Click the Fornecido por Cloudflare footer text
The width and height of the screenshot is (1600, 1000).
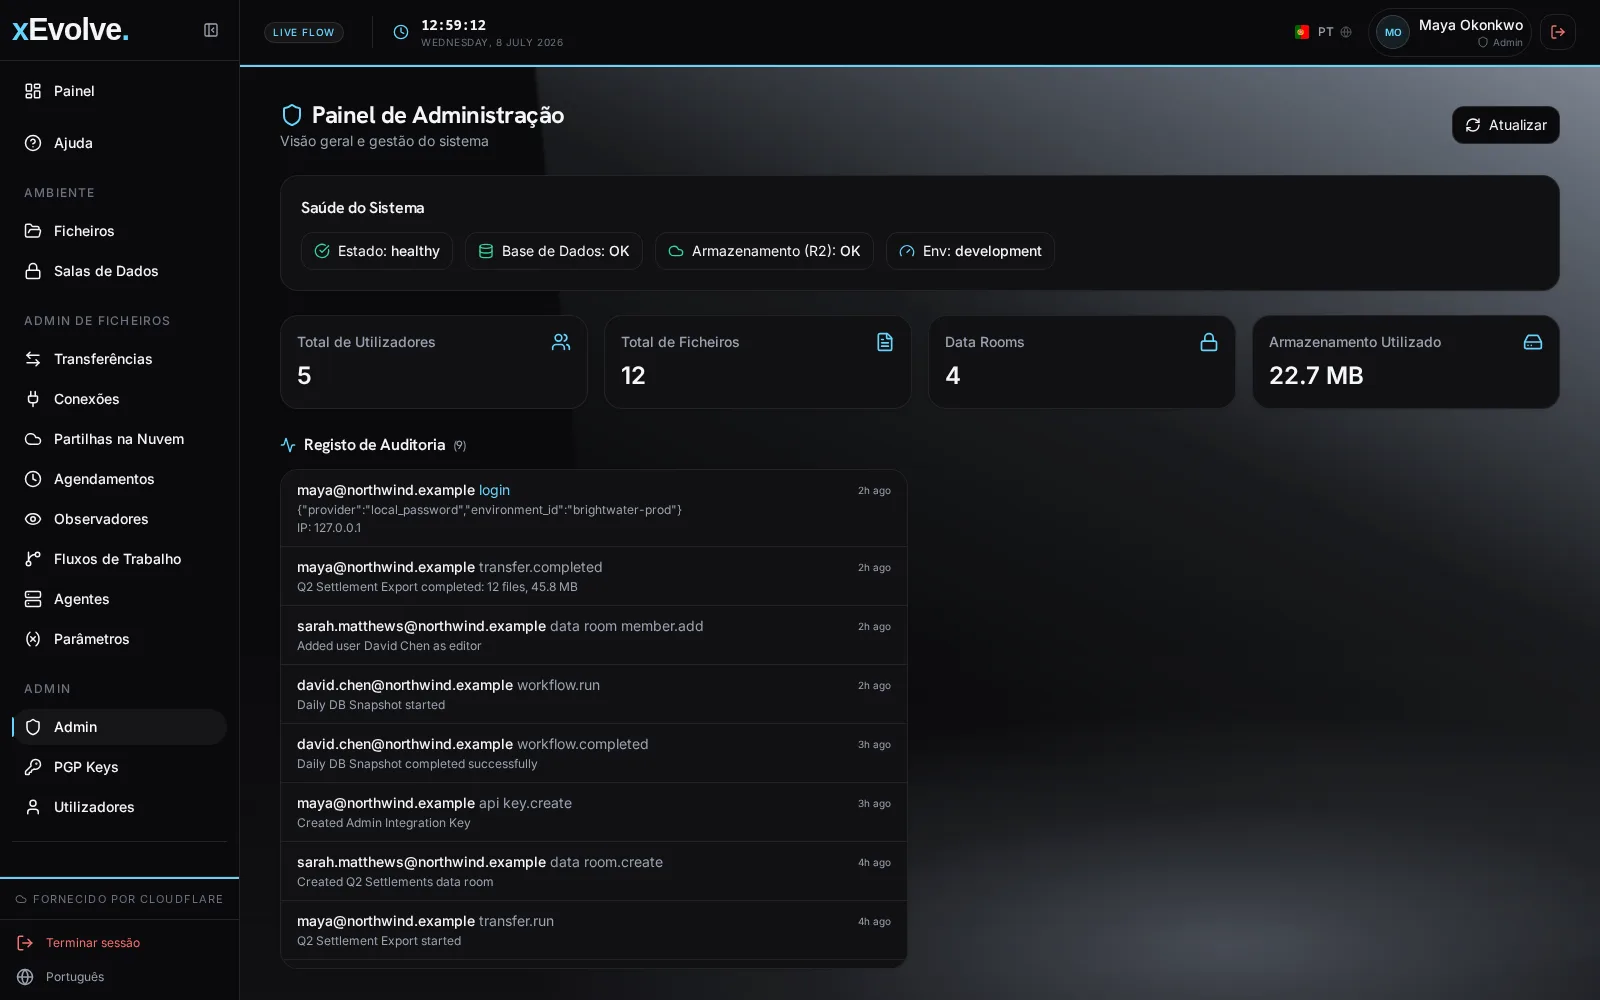tap(128, 899)
